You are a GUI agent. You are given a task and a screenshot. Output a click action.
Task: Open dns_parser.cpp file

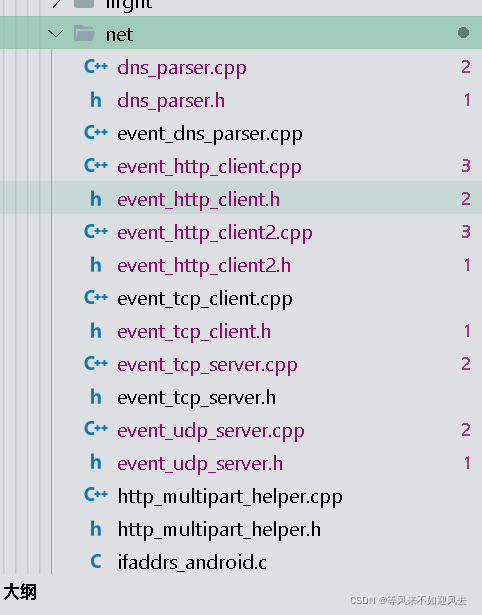[182, 68]
